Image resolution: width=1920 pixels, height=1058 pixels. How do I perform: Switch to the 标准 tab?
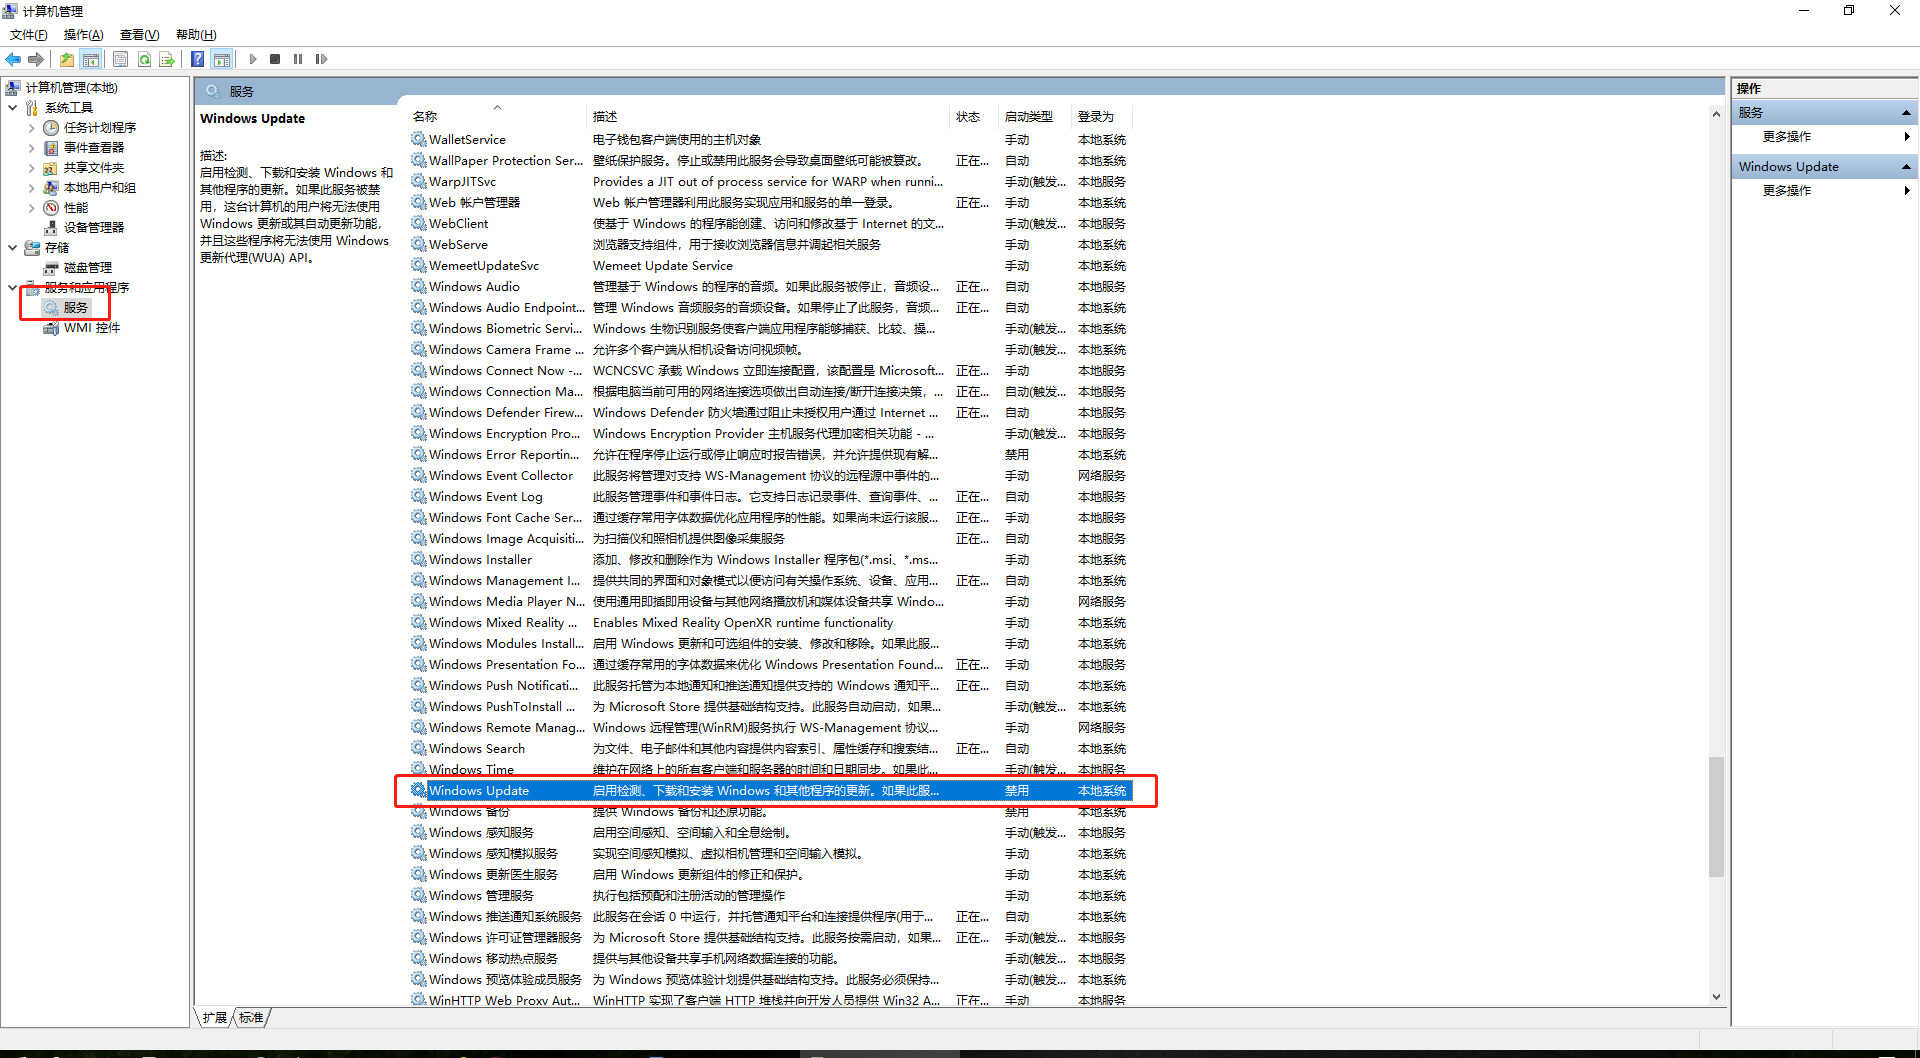[251, 1017]
